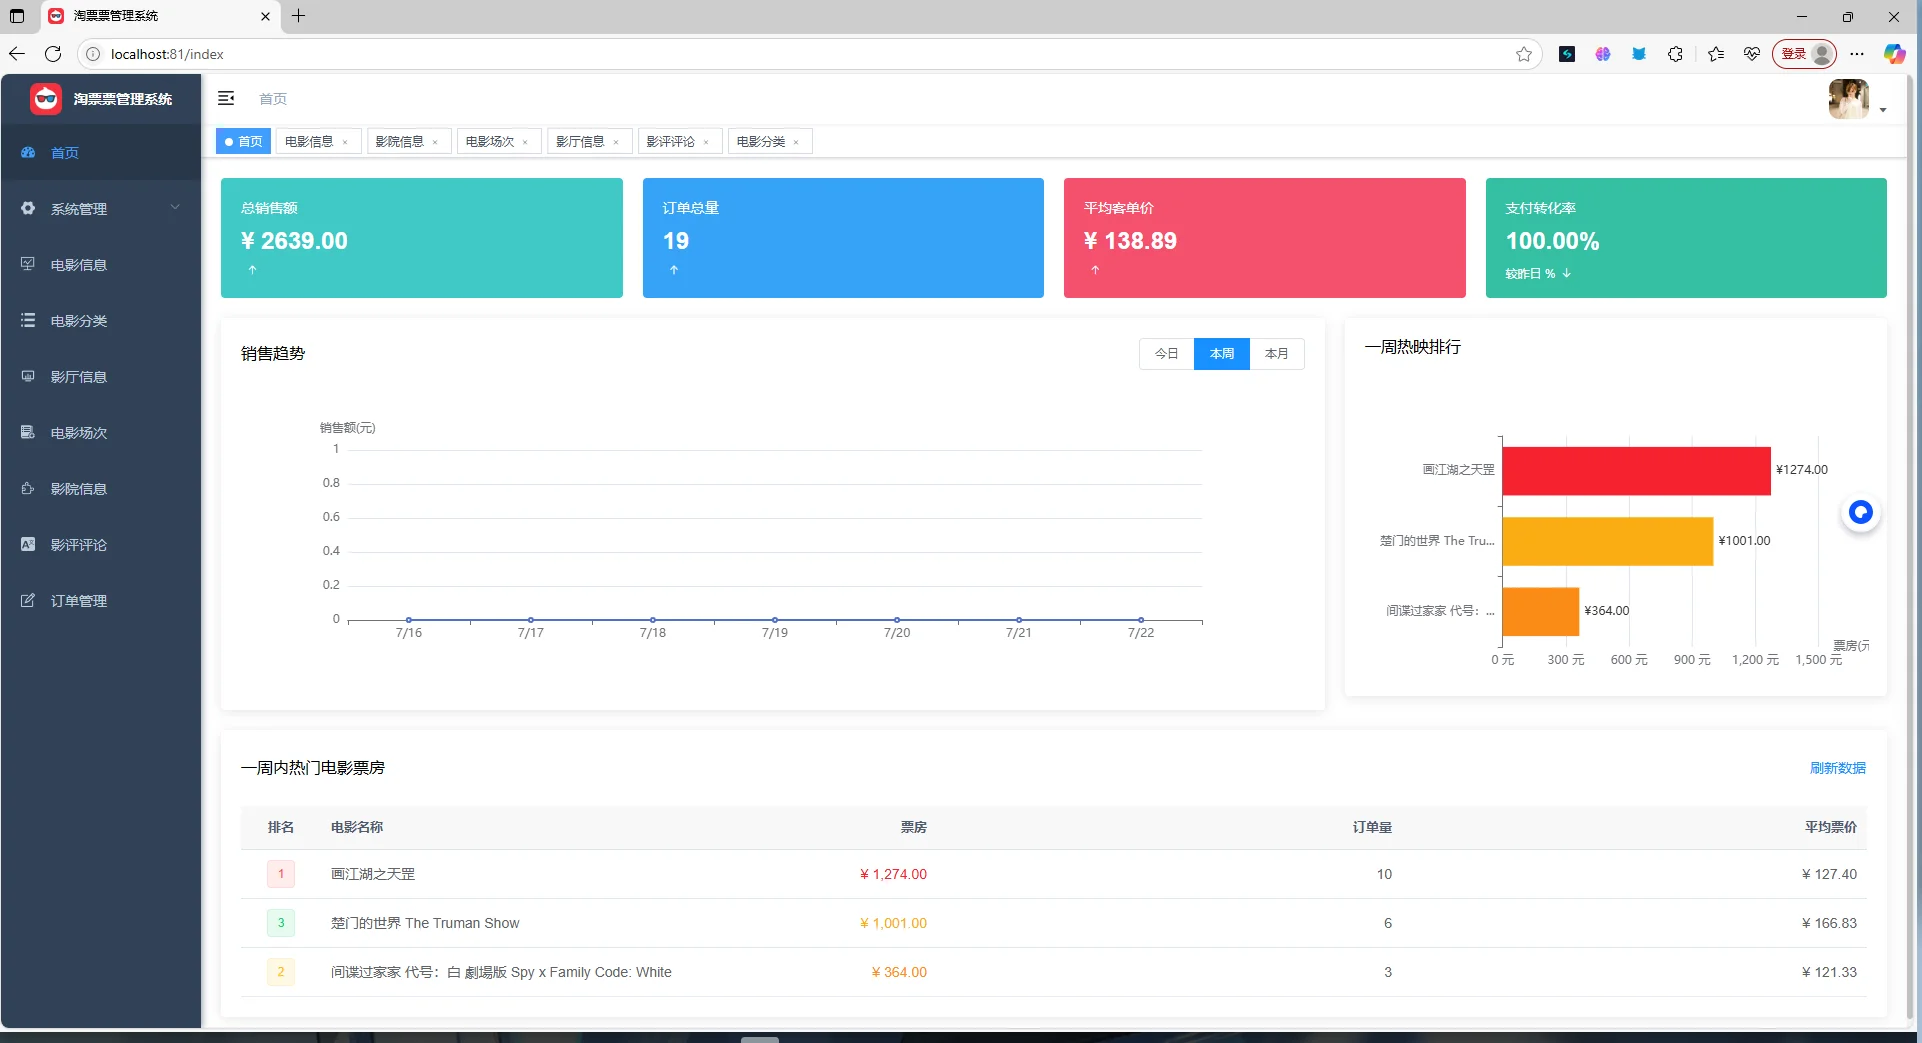The height and width of the screenshot is (1043, 1922).
Task: Click the 淘票票管理系统 logo icon
Action: point(46,99)
